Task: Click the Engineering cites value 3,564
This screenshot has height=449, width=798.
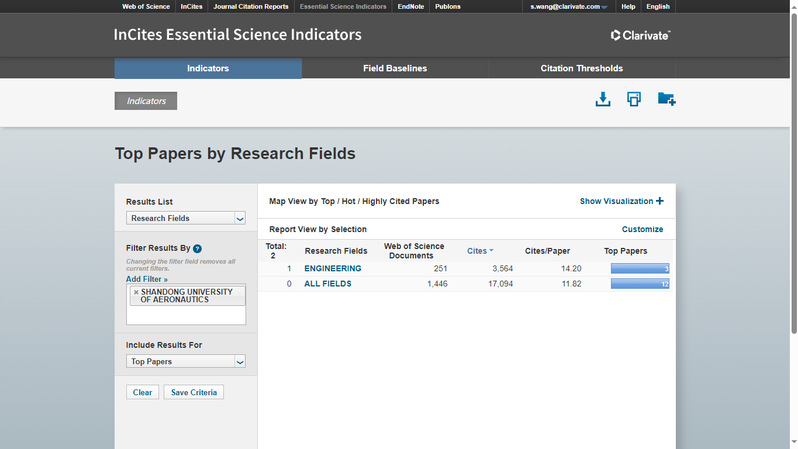Action: click(502, 268)
